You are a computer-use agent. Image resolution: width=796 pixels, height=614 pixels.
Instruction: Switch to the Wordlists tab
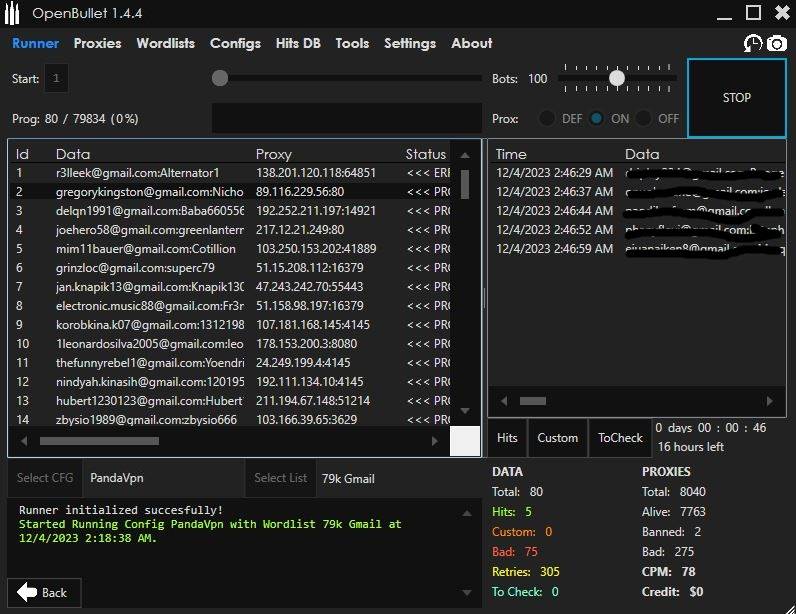pos(165,43)
